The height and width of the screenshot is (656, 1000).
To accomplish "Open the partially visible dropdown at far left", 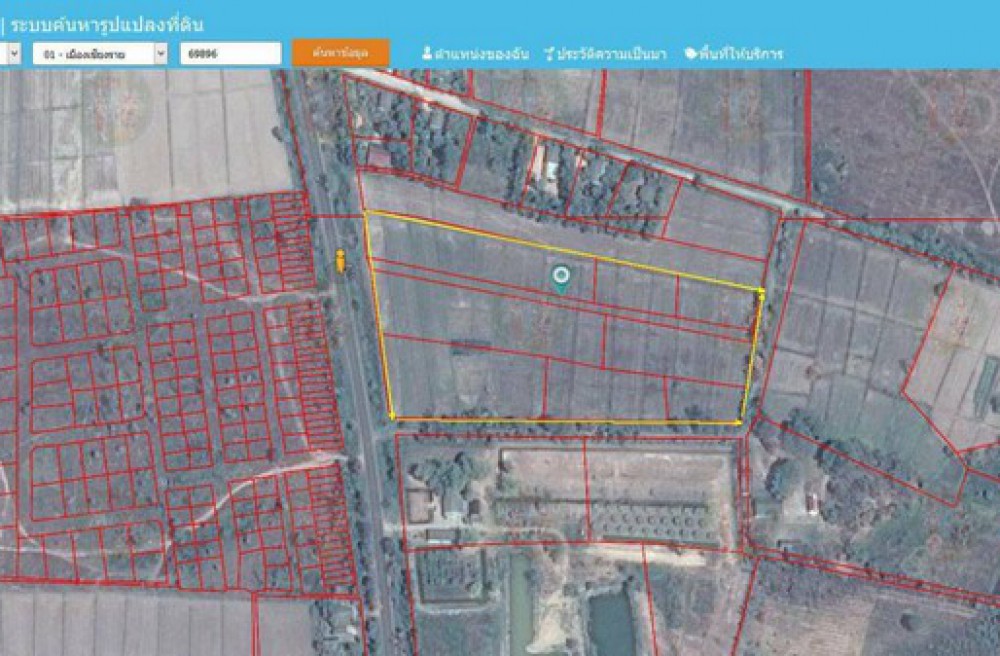I will click(11, 54).
